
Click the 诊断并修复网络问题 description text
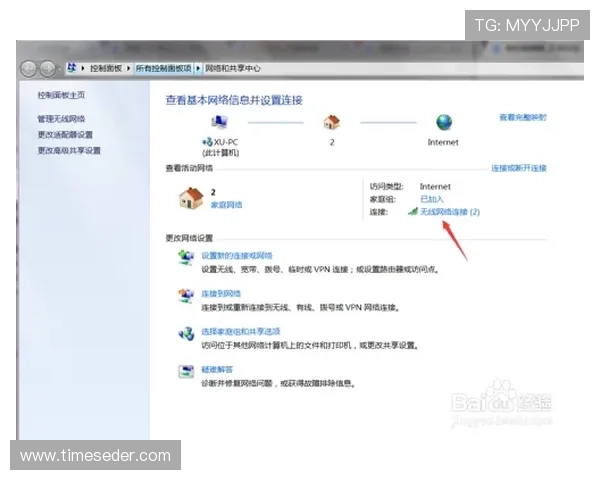point(279,383)
